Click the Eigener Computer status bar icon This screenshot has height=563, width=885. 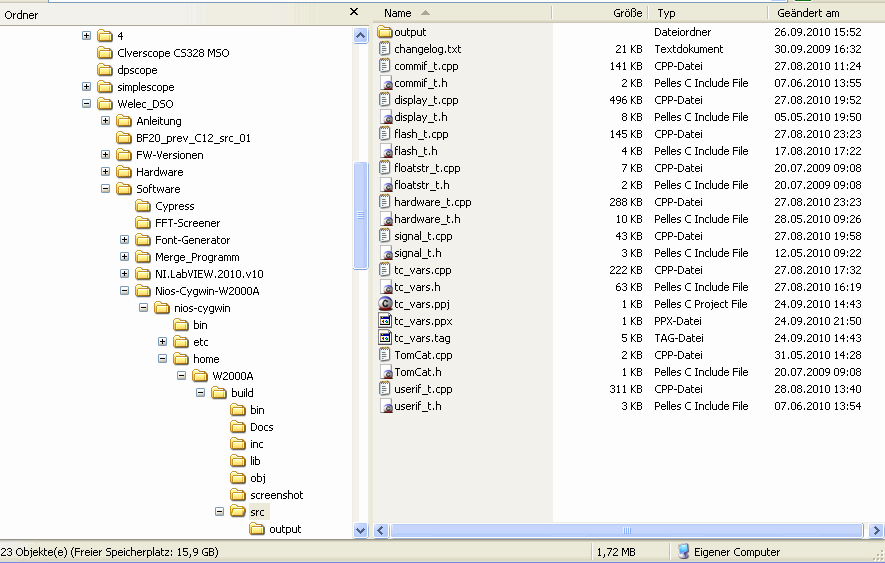pos(684,552)
